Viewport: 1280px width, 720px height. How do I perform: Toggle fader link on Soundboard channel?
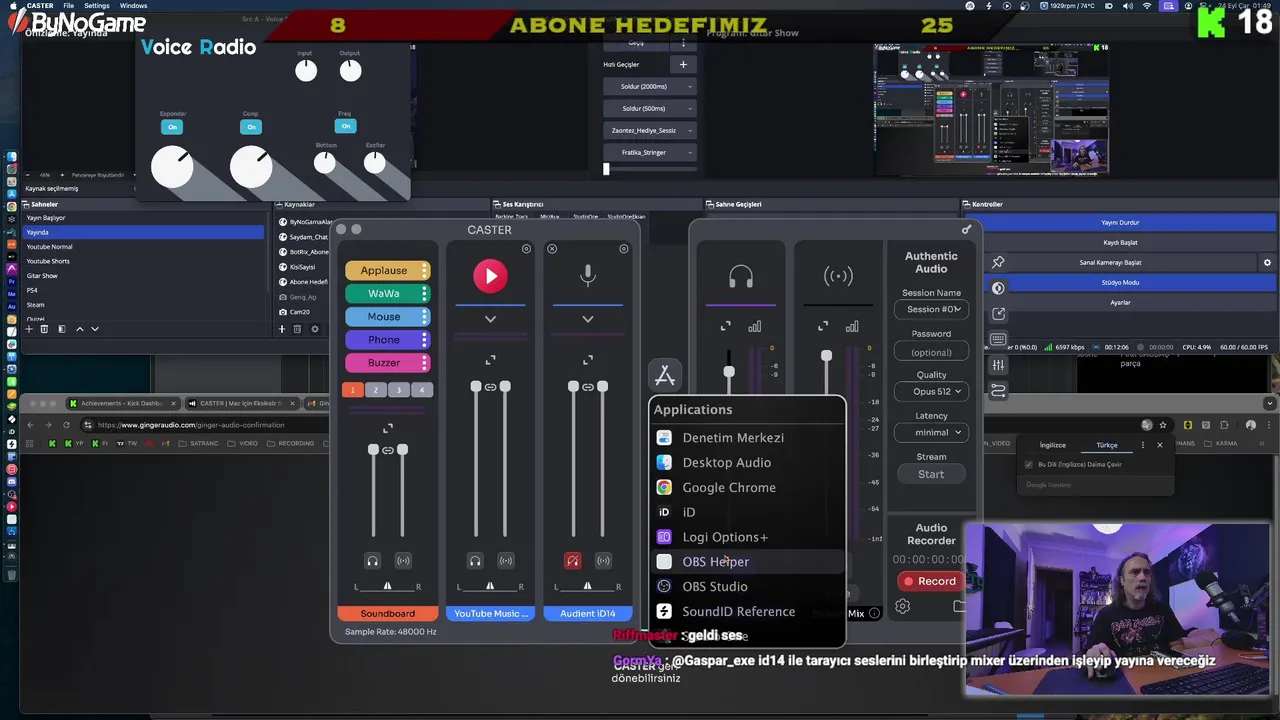pos(388,450)
